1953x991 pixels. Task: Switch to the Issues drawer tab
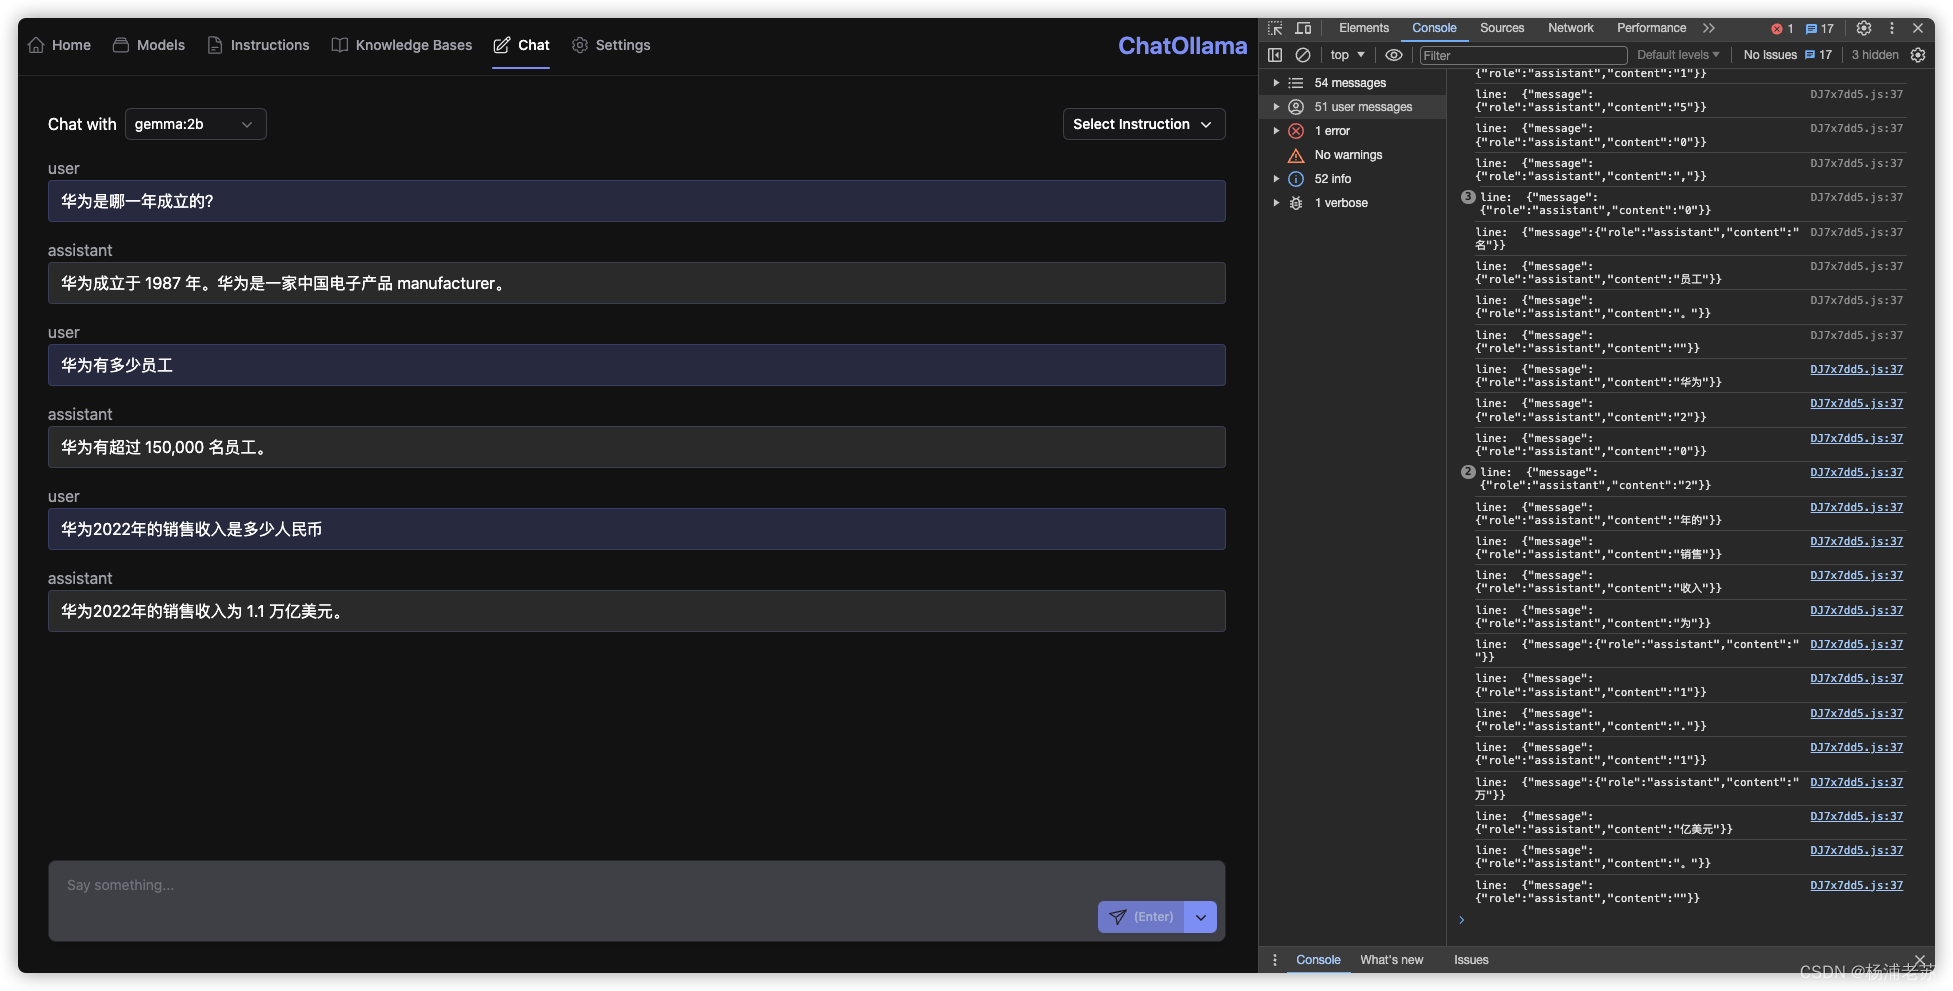(x=1471, y=960)
